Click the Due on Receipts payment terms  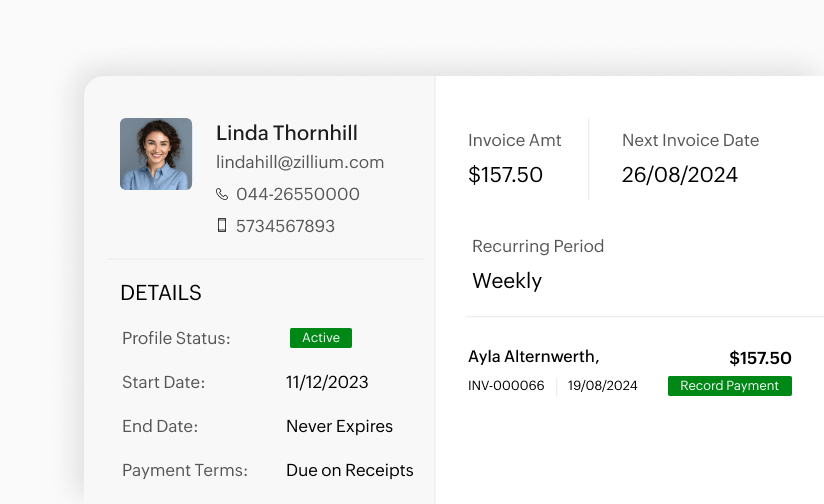[349, 470]
